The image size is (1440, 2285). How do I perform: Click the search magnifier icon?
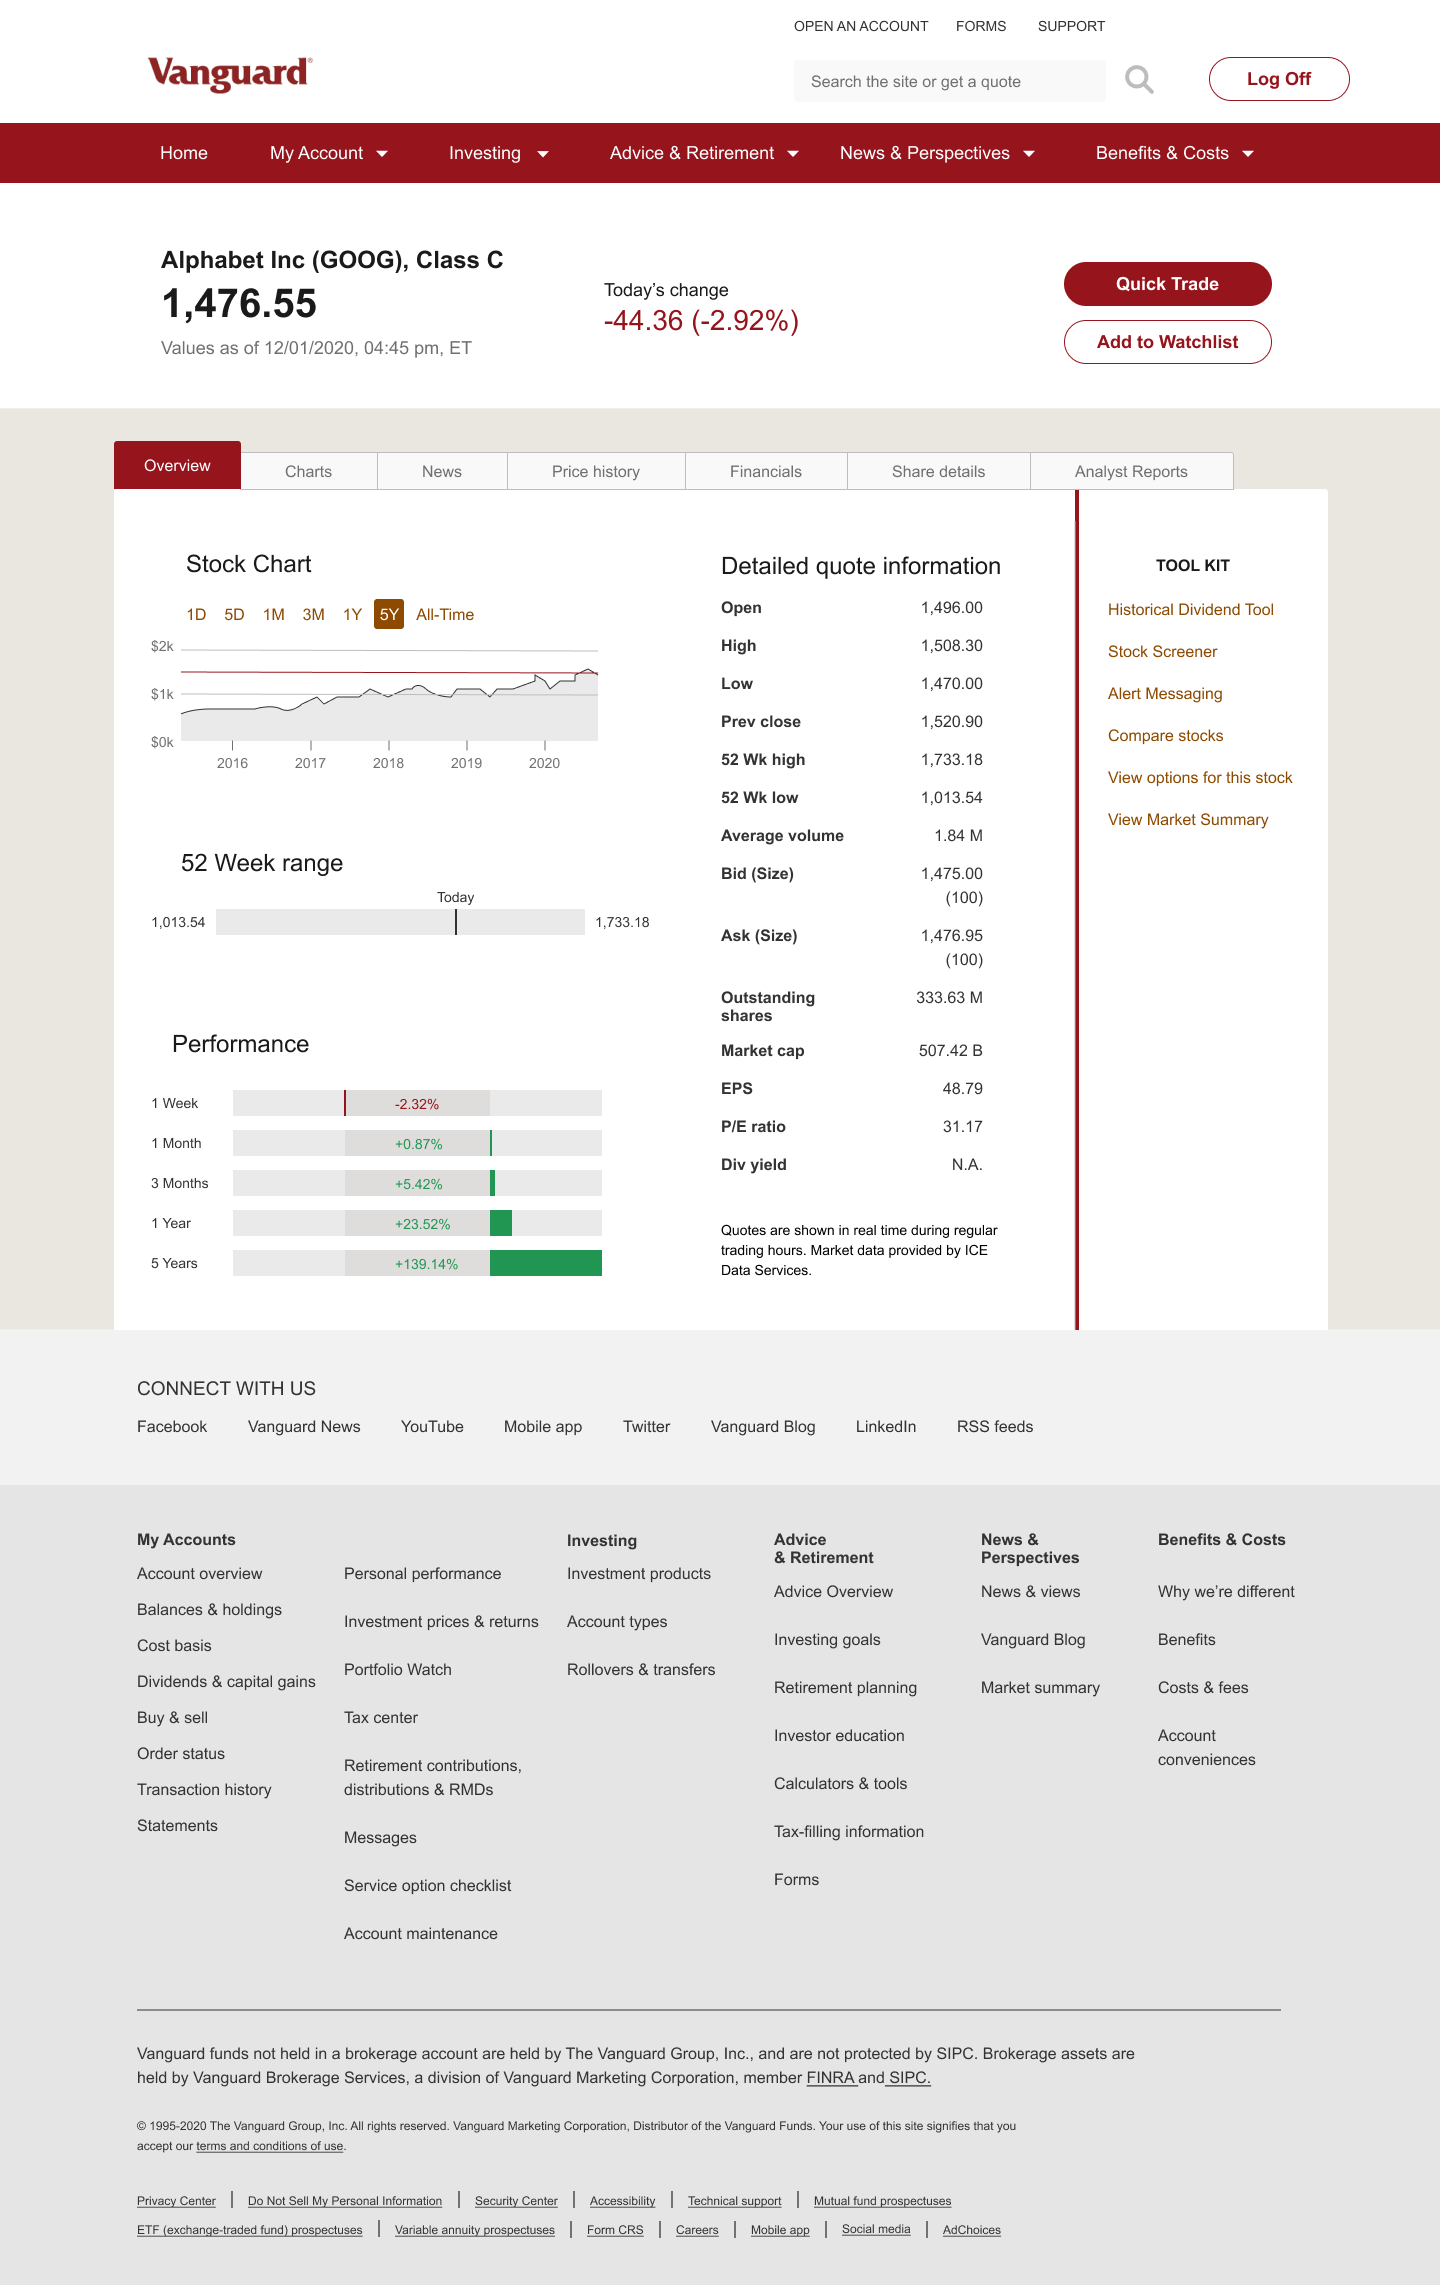(x=1139, y=80)
